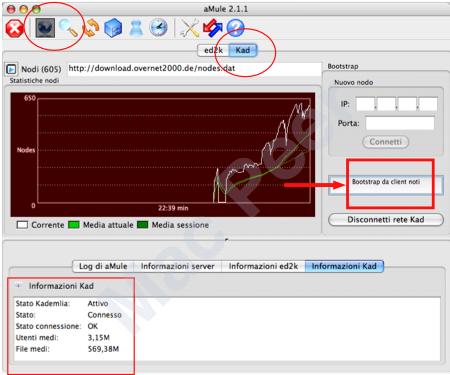
Task: Open the Search magnifier icon
Action: [68, 28]
